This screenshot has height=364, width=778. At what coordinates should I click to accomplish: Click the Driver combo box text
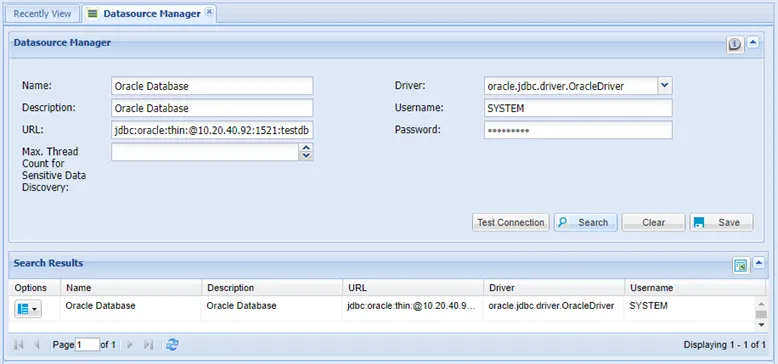(x=571, y=86)
